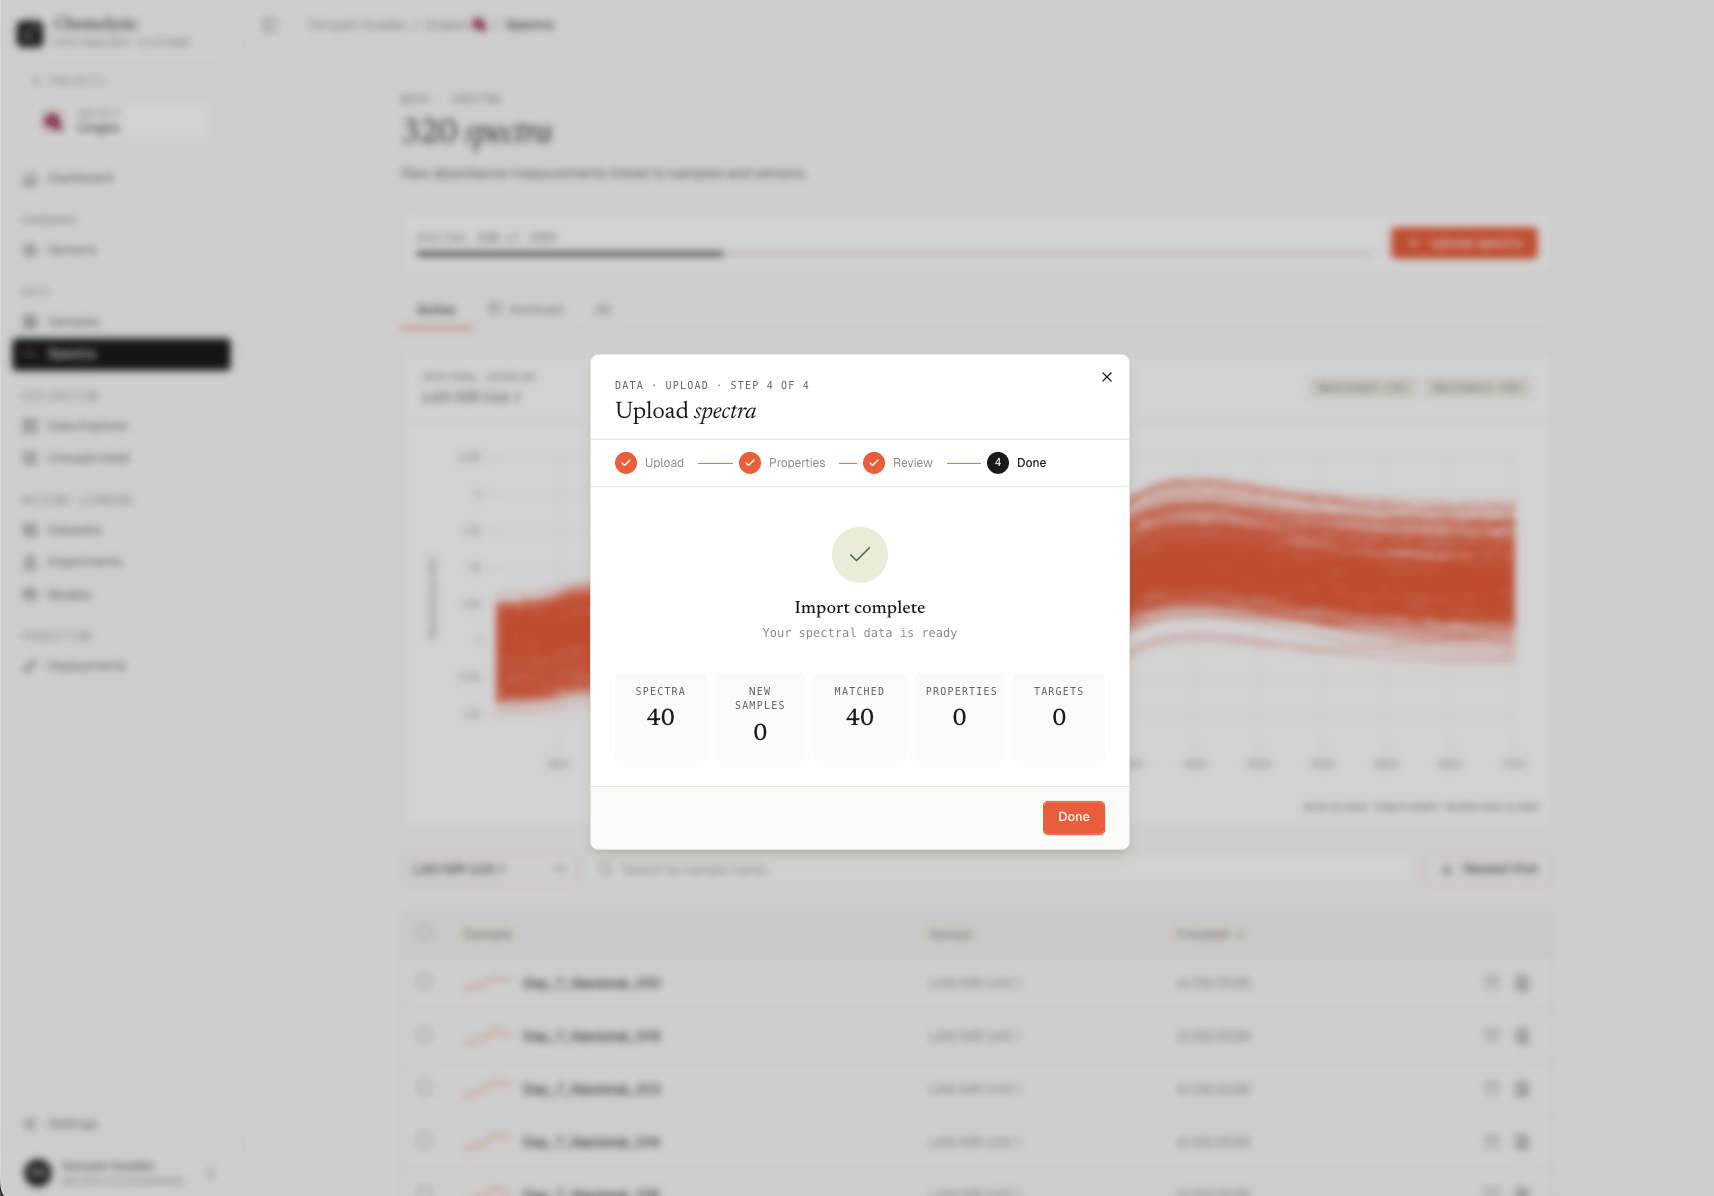Click the completed Properties step checkmark

[750, 463]
